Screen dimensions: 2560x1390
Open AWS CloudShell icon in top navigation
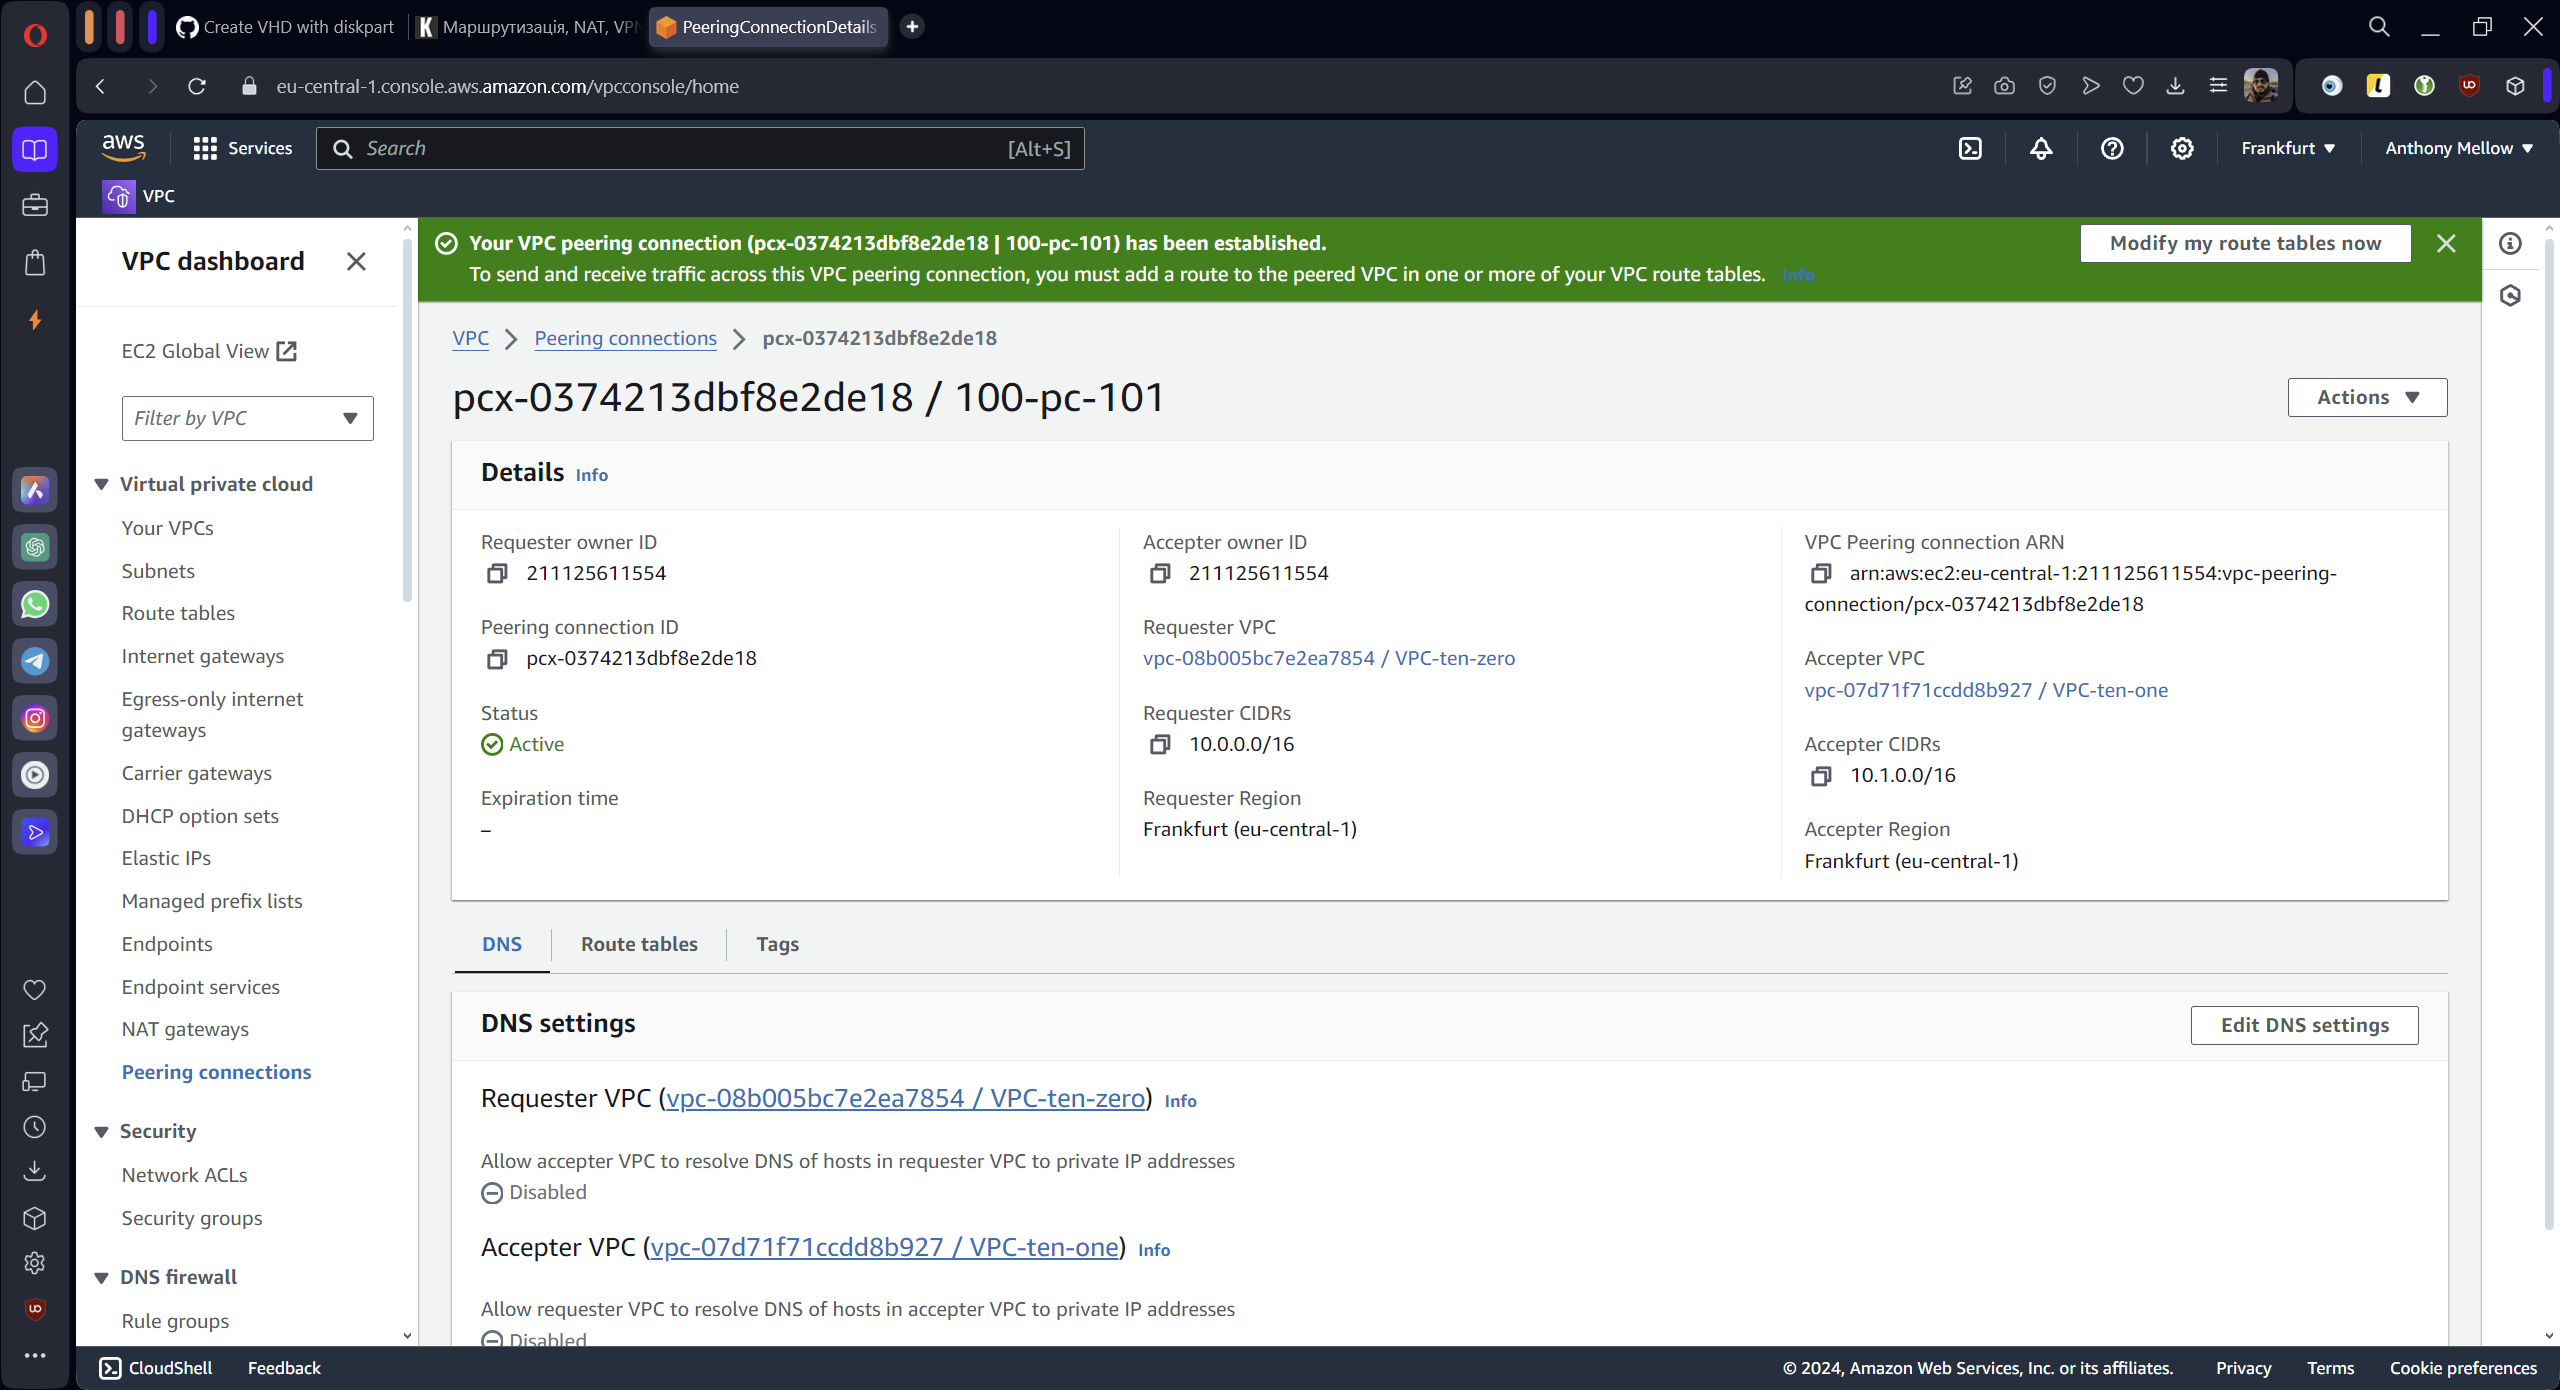point(1969,148)
